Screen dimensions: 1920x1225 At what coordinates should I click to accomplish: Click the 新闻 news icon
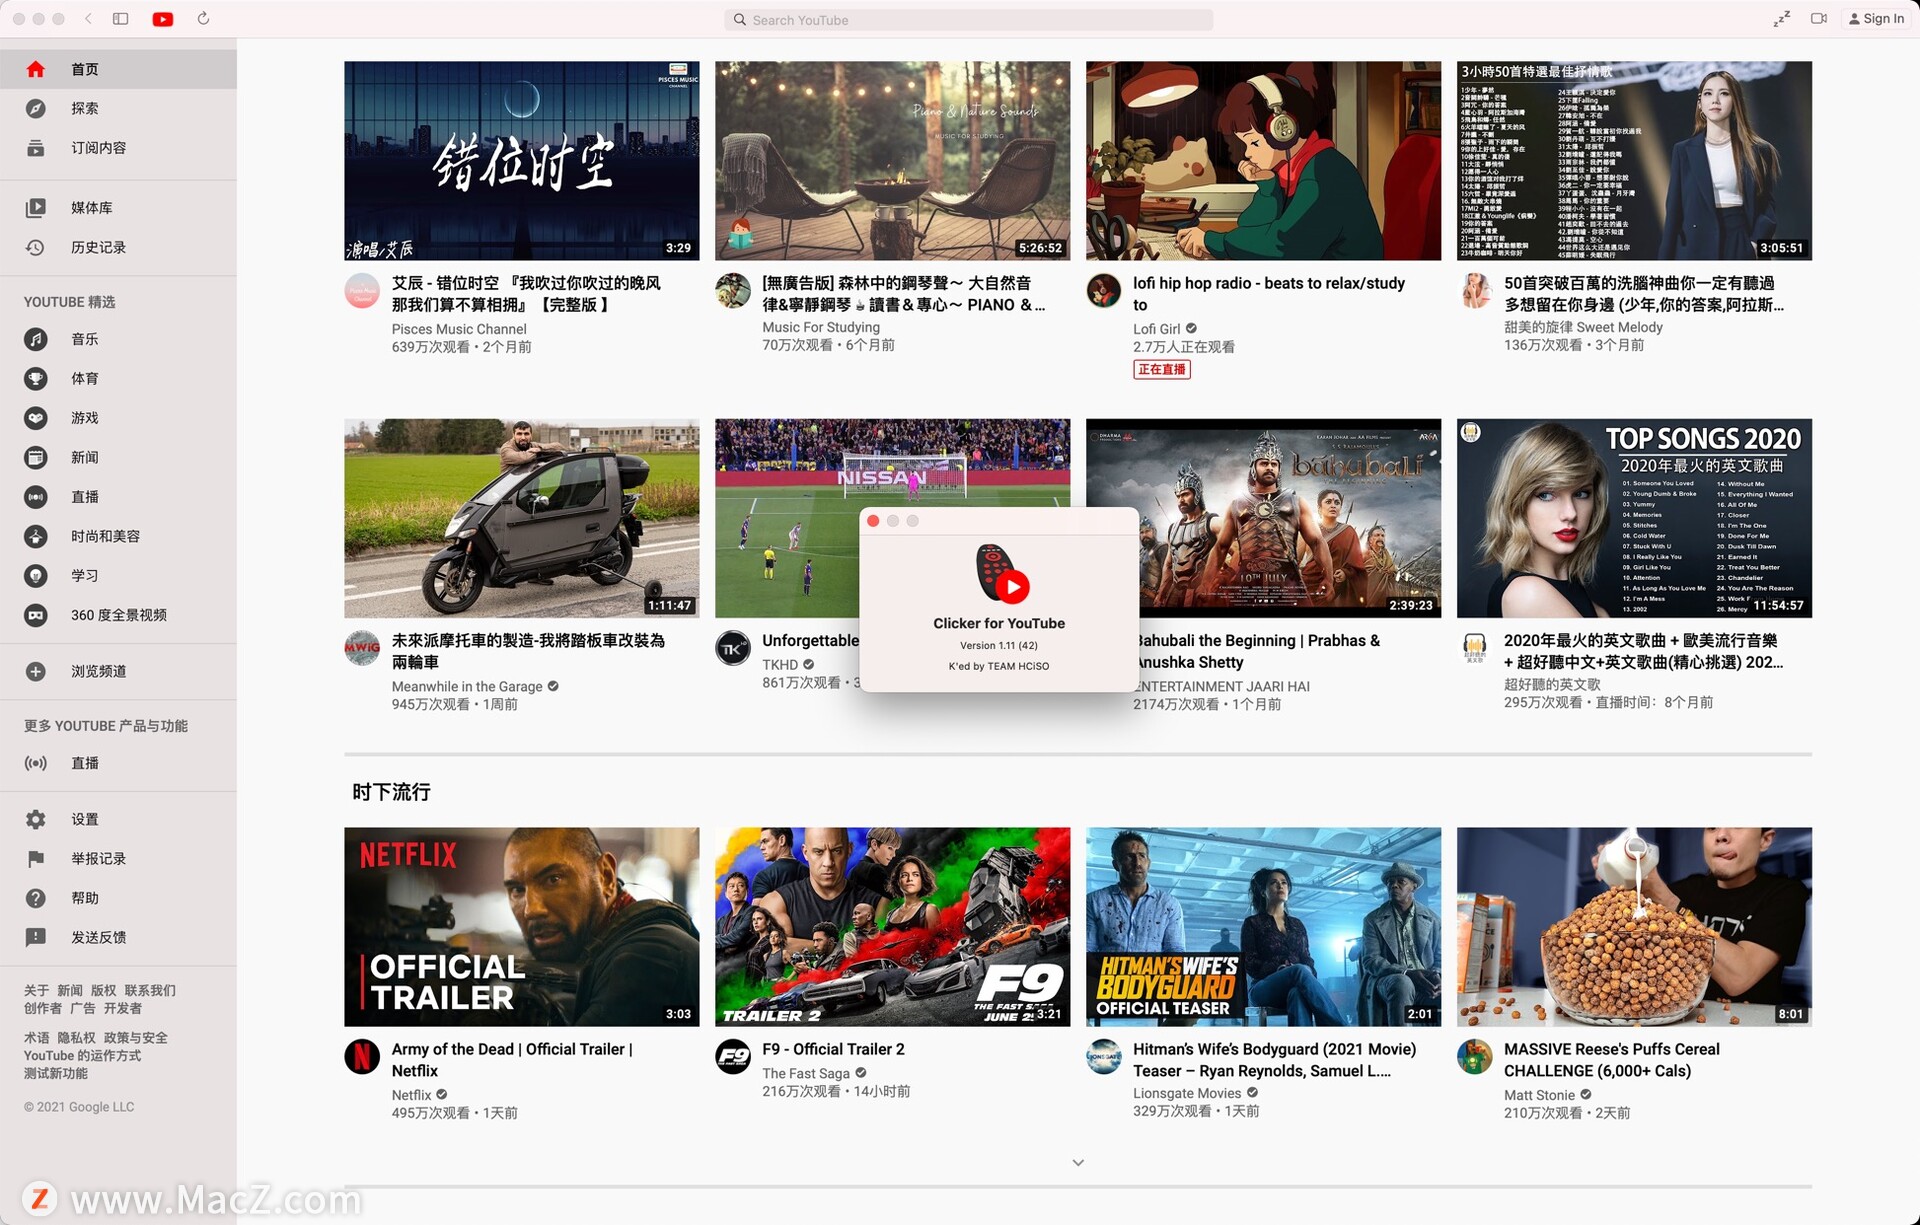pyautogui.click(x=36, y=458)
